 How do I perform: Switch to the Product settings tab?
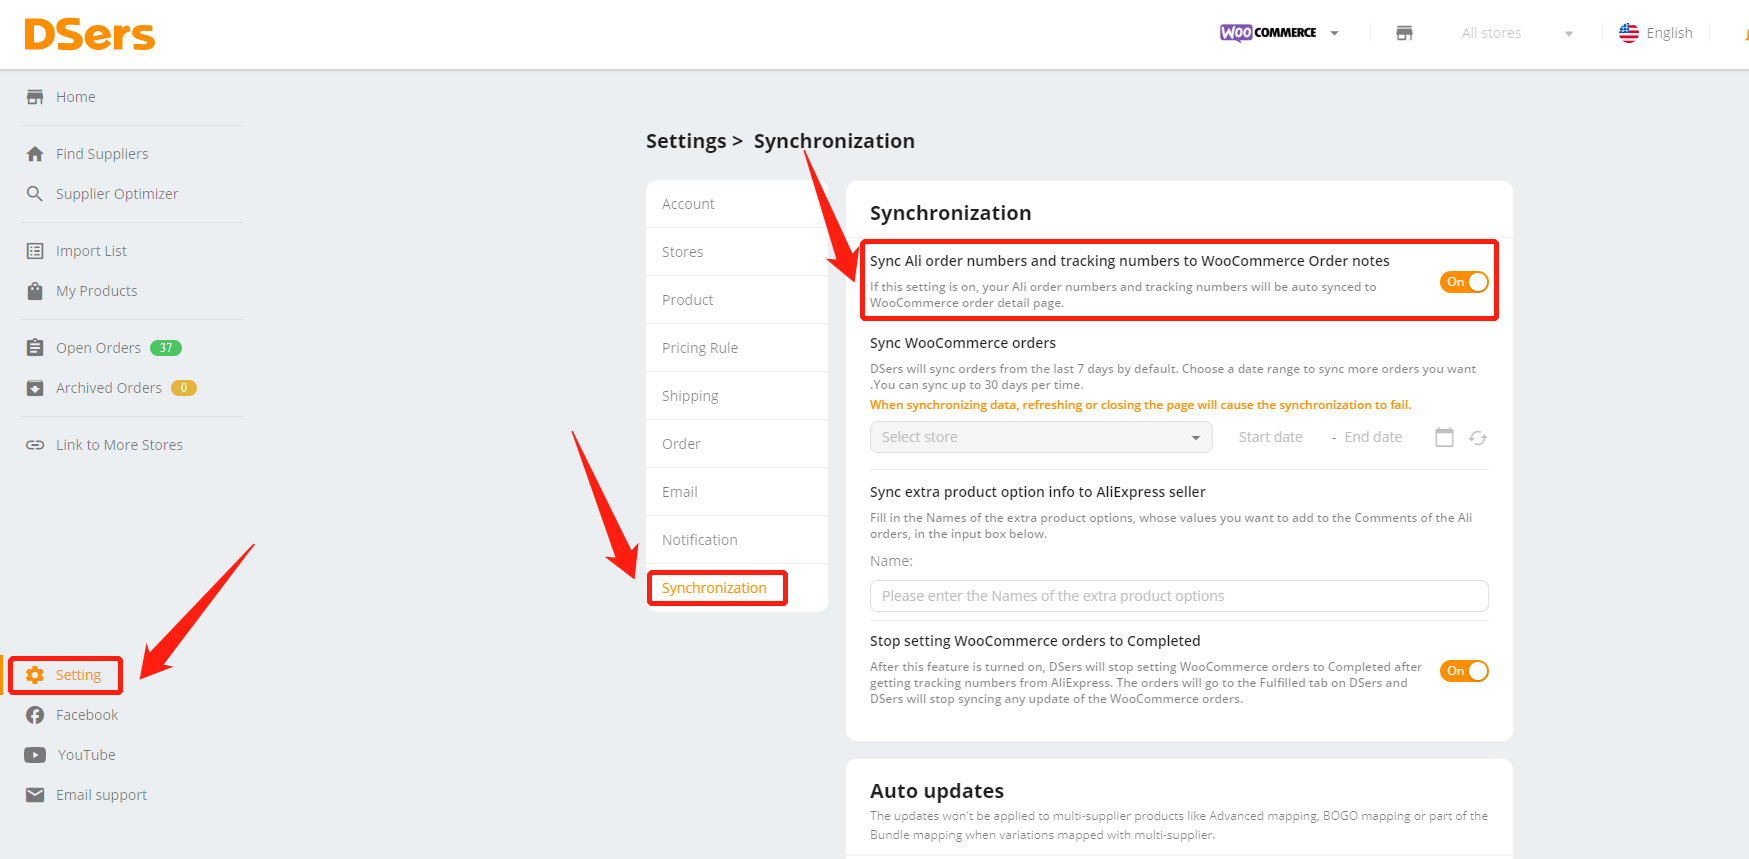[737, 300]
